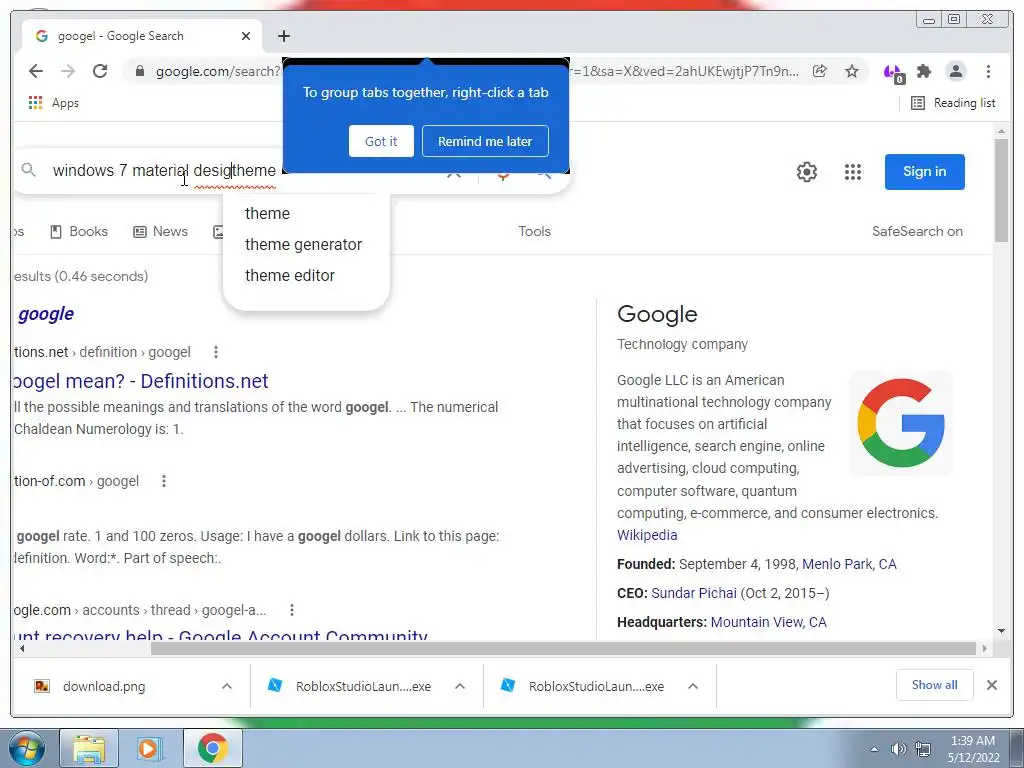This screenshot has height=768, width=1024.
Task: Open the Reading list panel
Action: click(953, 103)
